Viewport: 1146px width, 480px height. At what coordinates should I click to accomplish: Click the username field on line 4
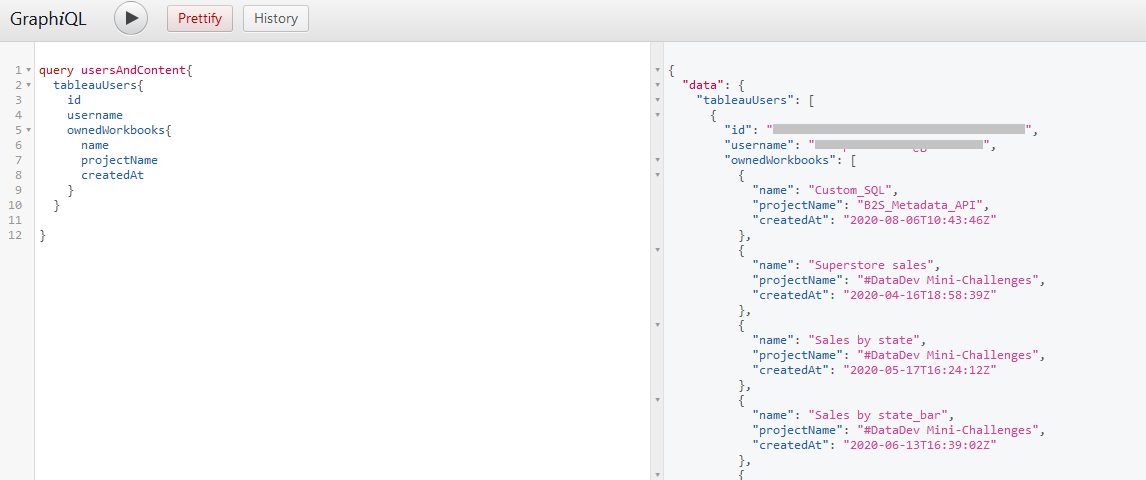coord(95,115)
